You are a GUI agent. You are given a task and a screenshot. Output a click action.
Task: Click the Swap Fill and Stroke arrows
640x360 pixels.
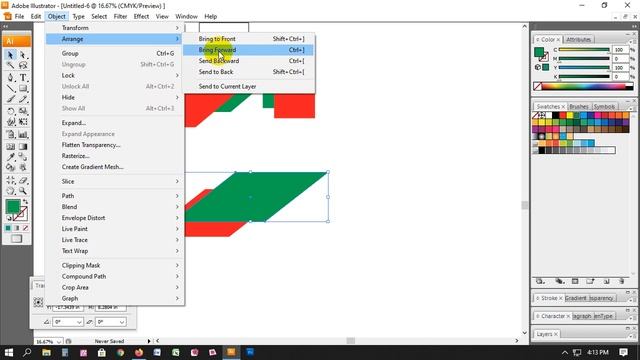pos(25,202)
